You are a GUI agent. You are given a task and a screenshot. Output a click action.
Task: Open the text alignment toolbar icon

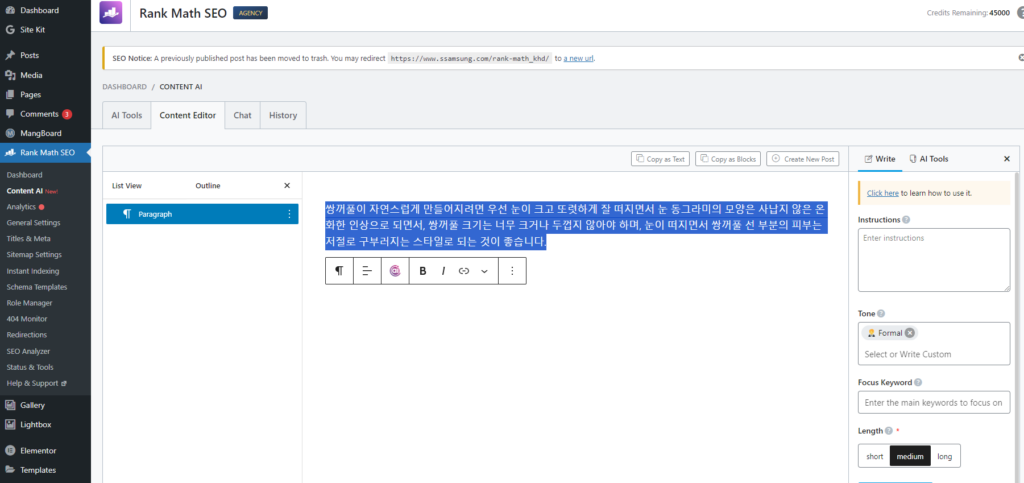[367, 271]
